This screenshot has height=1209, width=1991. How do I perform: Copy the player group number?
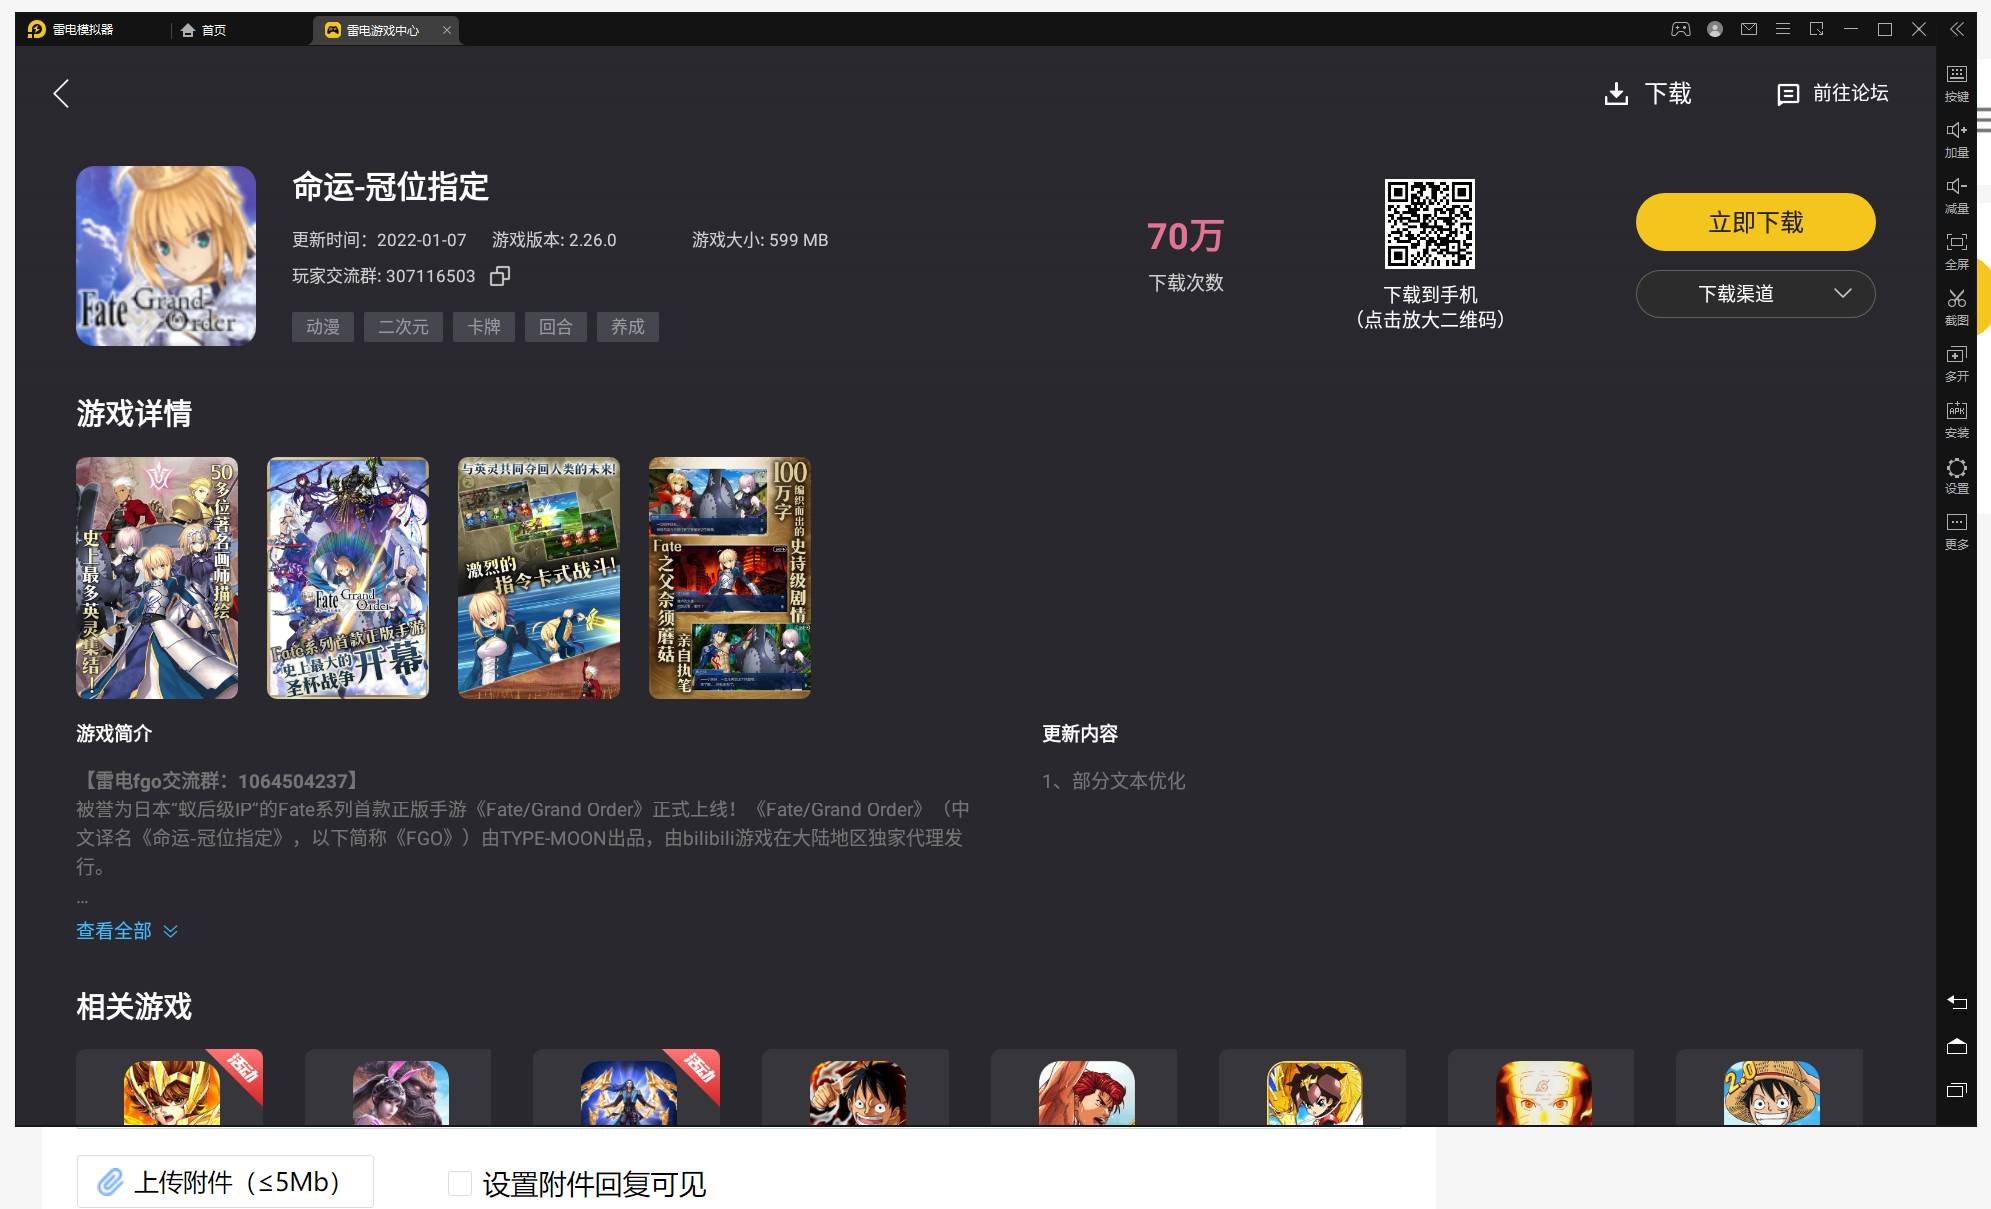(500, 276)
